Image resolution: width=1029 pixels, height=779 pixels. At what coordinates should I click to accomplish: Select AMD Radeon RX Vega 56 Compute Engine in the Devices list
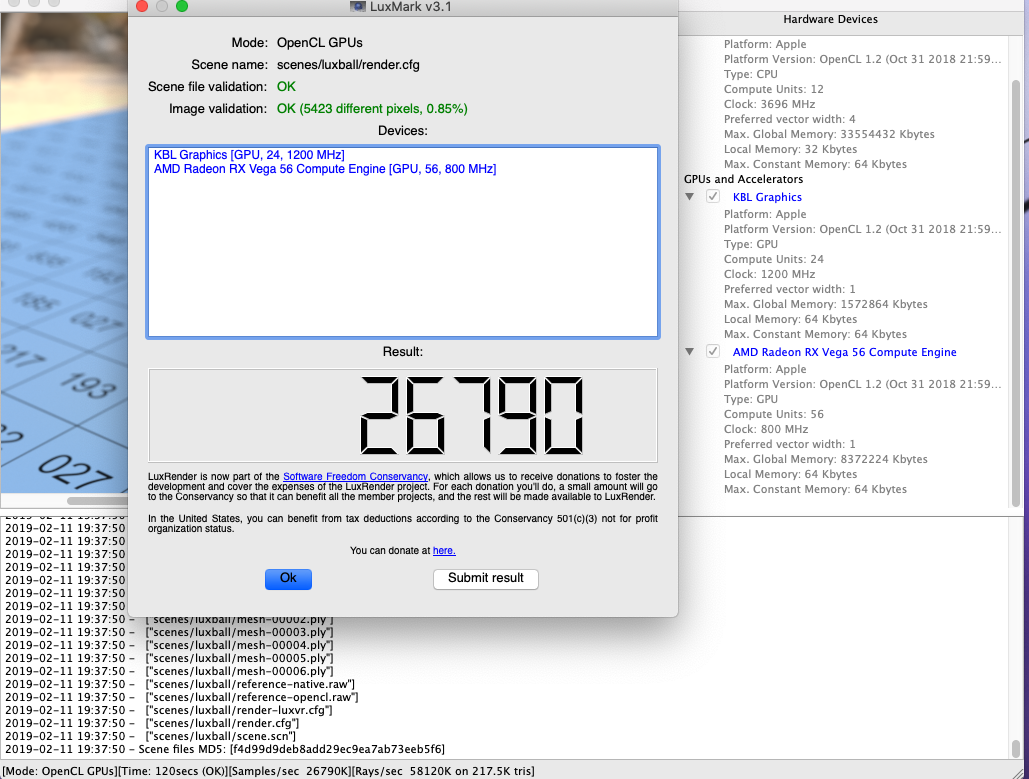pyautogui.click(x=325, y=169)
